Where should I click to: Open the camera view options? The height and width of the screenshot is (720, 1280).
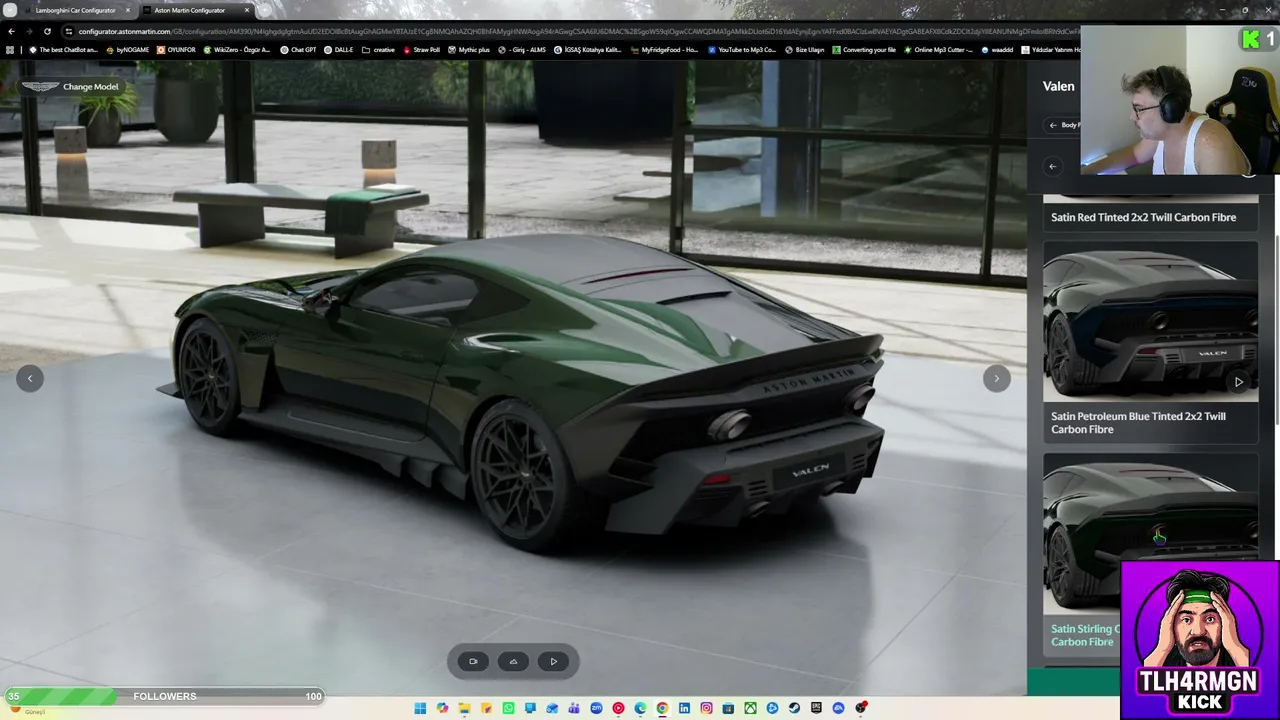pyautogui.click(x=473, y=661)
